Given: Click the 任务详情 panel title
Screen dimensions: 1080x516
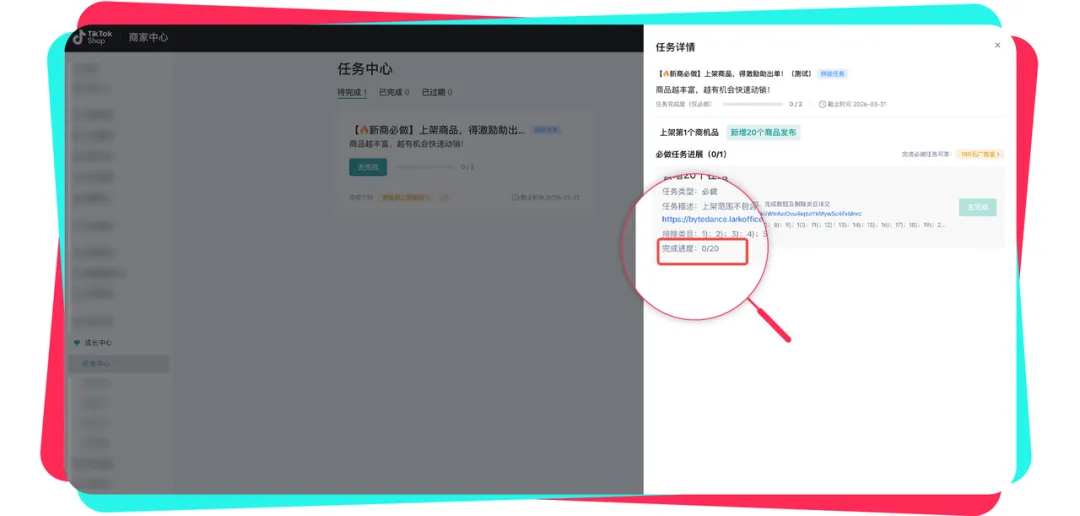Looking at the screenshot, I should click(x=675, y=47).
